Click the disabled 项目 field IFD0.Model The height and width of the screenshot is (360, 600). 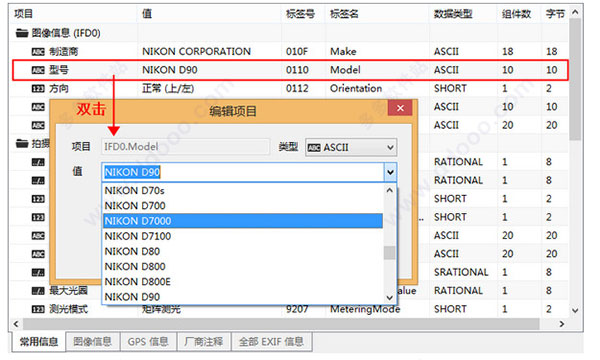click(x=186, y=147)
